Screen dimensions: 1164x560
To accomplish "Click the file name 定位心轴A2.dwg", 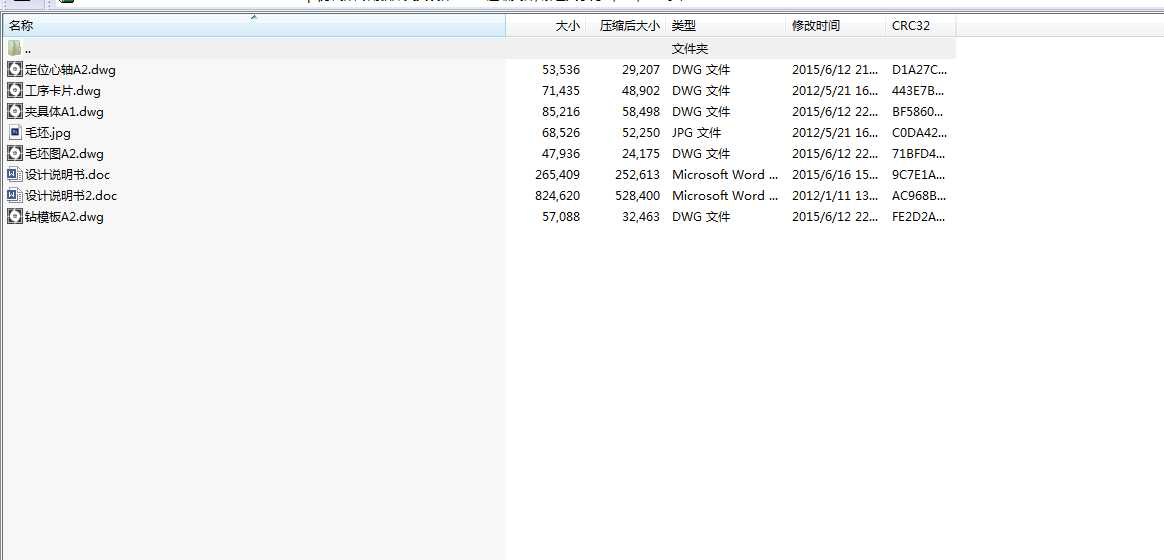I will [71, 70].
